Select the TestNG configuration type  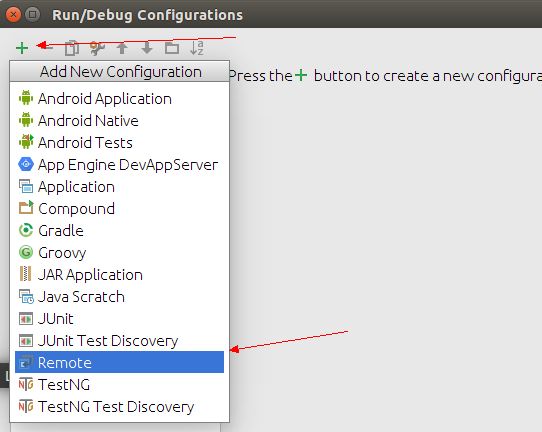point(119,385)
